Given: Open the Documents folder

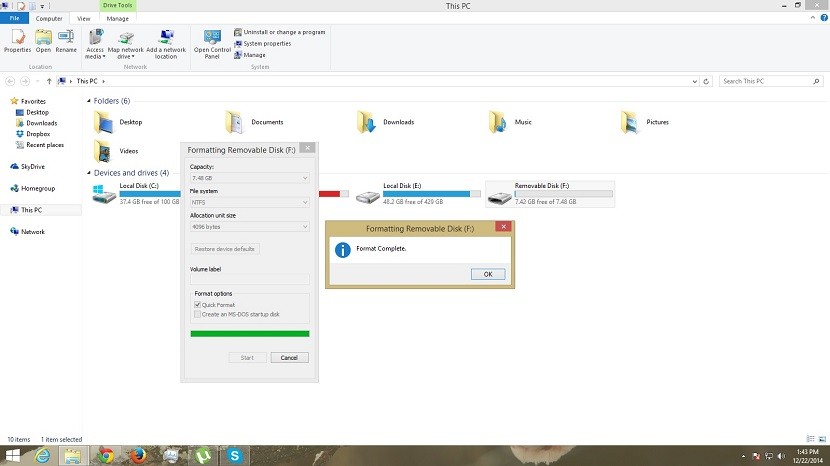Looking at the screenshot, I should (255, 122).
